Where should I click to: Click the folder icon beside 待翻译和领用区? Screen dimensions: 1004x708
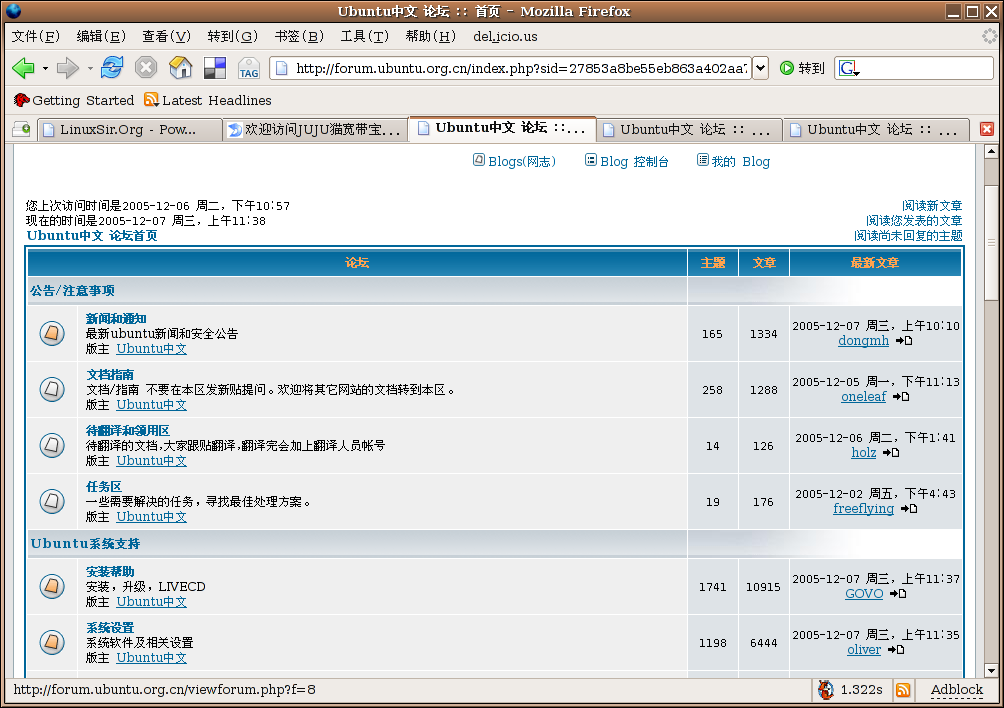52,445
